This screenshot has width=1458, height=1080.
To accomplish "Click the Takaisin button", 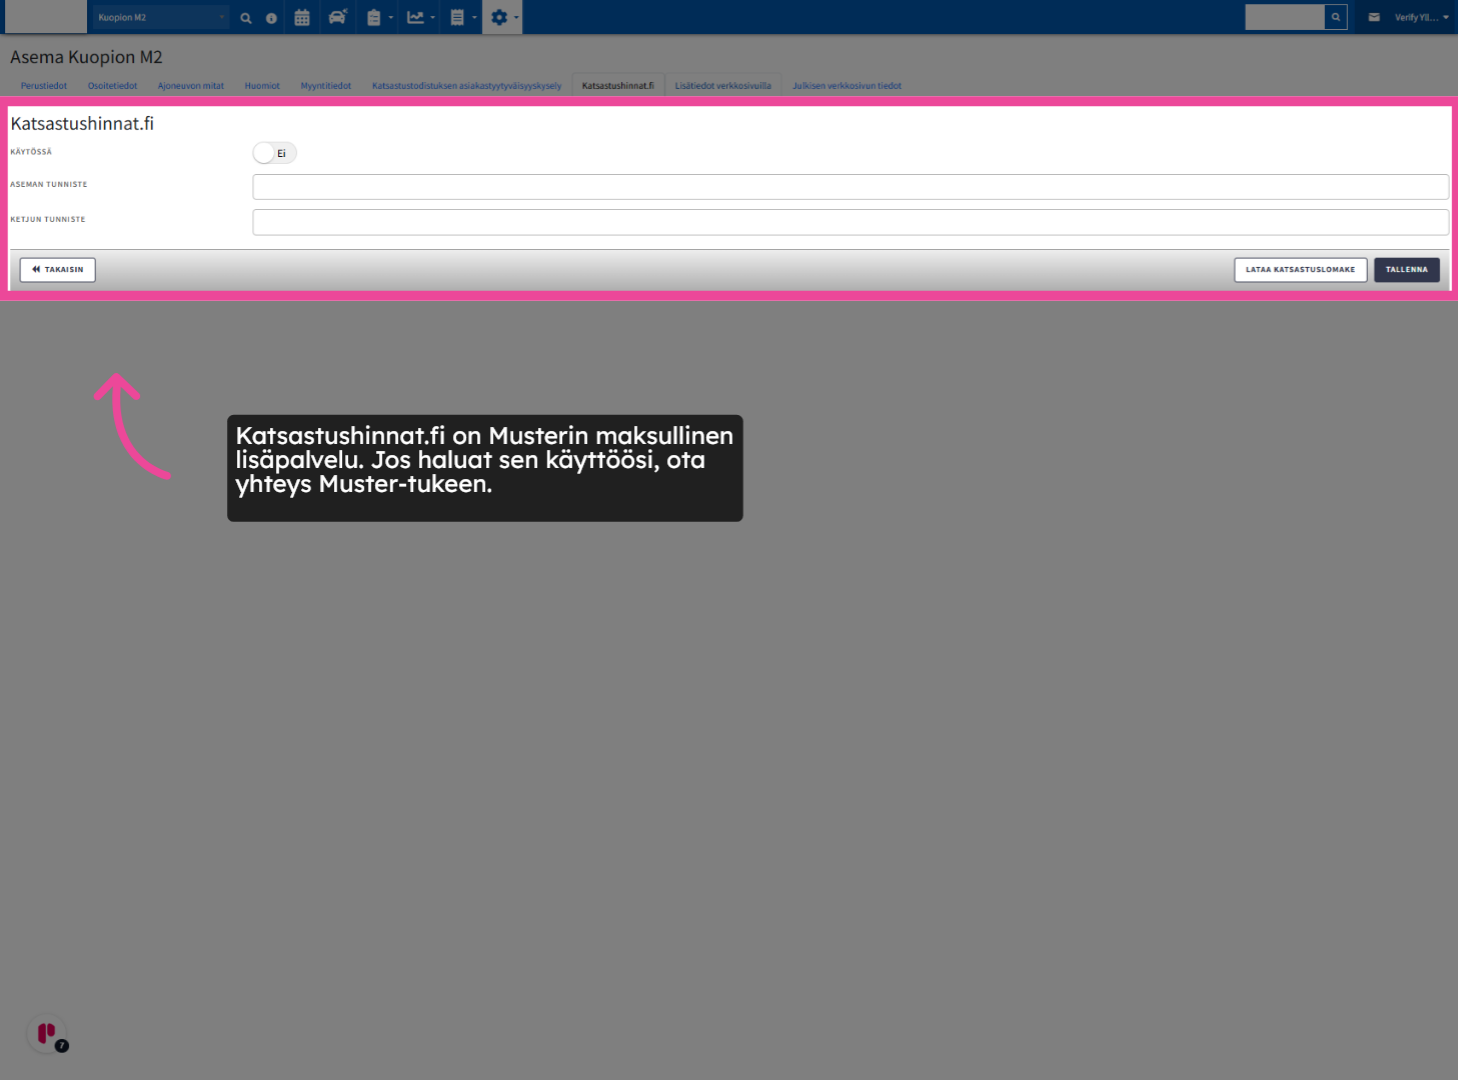I will (58, 270).
